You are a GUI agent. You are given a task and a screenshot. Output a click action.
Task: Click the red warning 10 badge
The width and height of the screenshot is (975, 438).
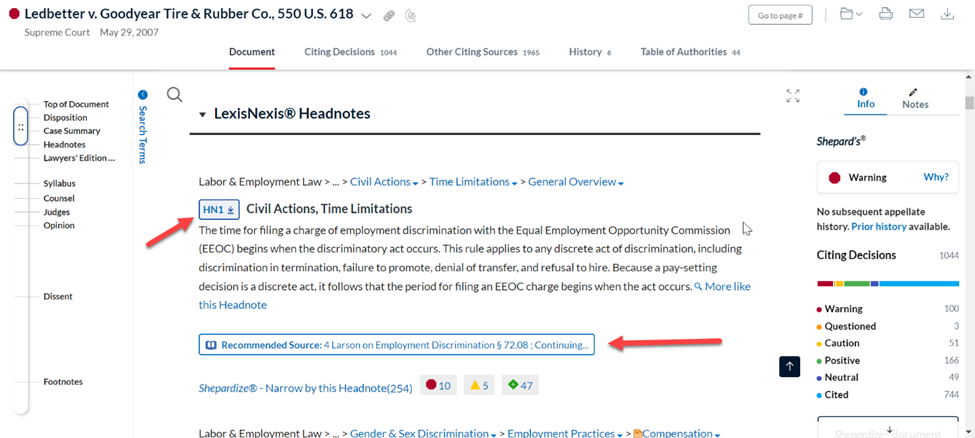(x=438, y=385)
